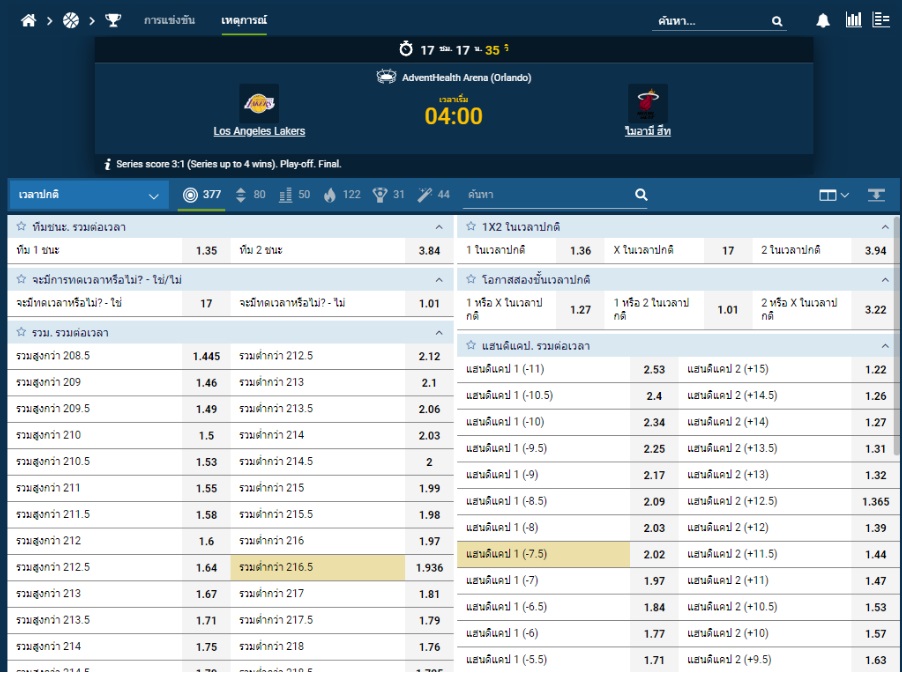Image resolution: width=902 pixels, height=673 pixels.
Task: Favorite the 1X2 ในเวลาปกติ market star
Action: point(471,227)
